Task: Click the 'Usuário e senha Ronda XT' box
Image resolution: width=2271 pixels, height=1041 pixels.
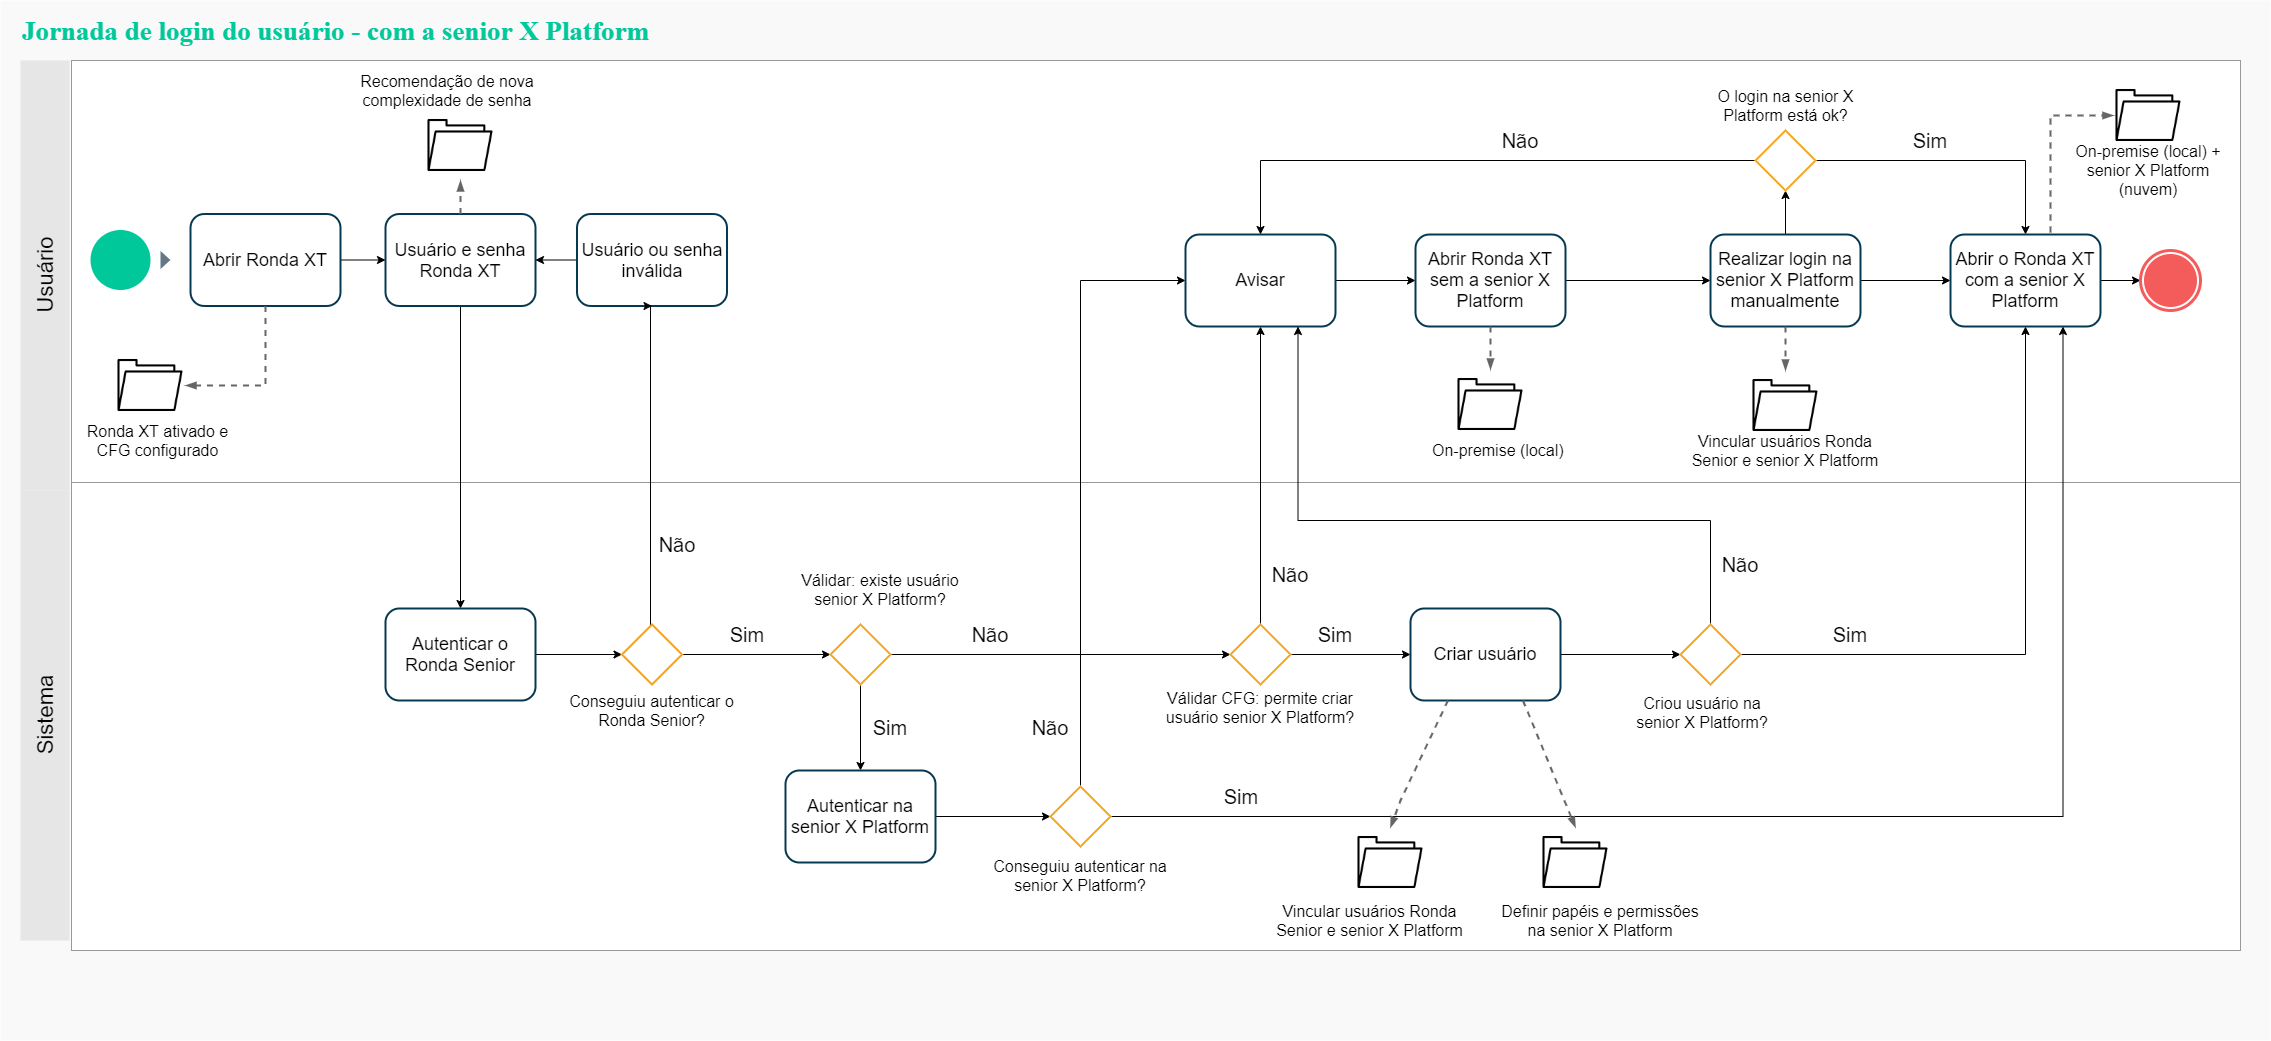Action: 460,260
